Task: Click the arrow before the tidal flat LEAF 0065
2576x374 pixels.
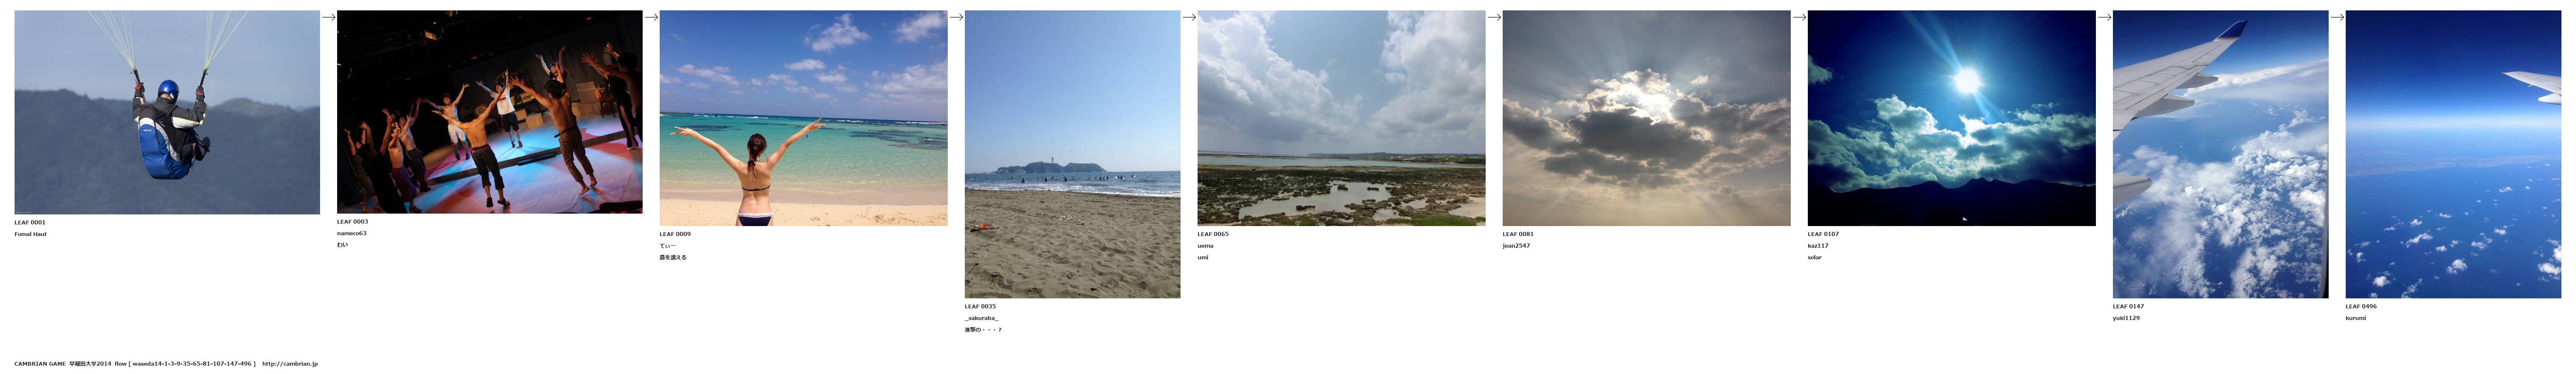Action: click(1189, 17)
